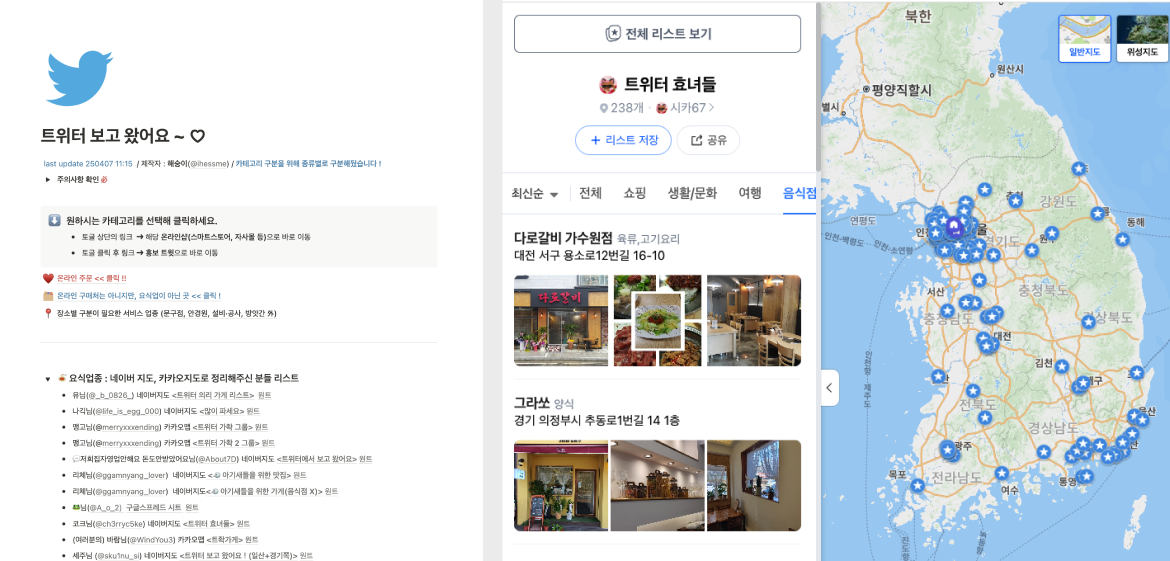Open the 전체 리스트 보기 button
The image size is (1170, 561).
tap(657, 34)
